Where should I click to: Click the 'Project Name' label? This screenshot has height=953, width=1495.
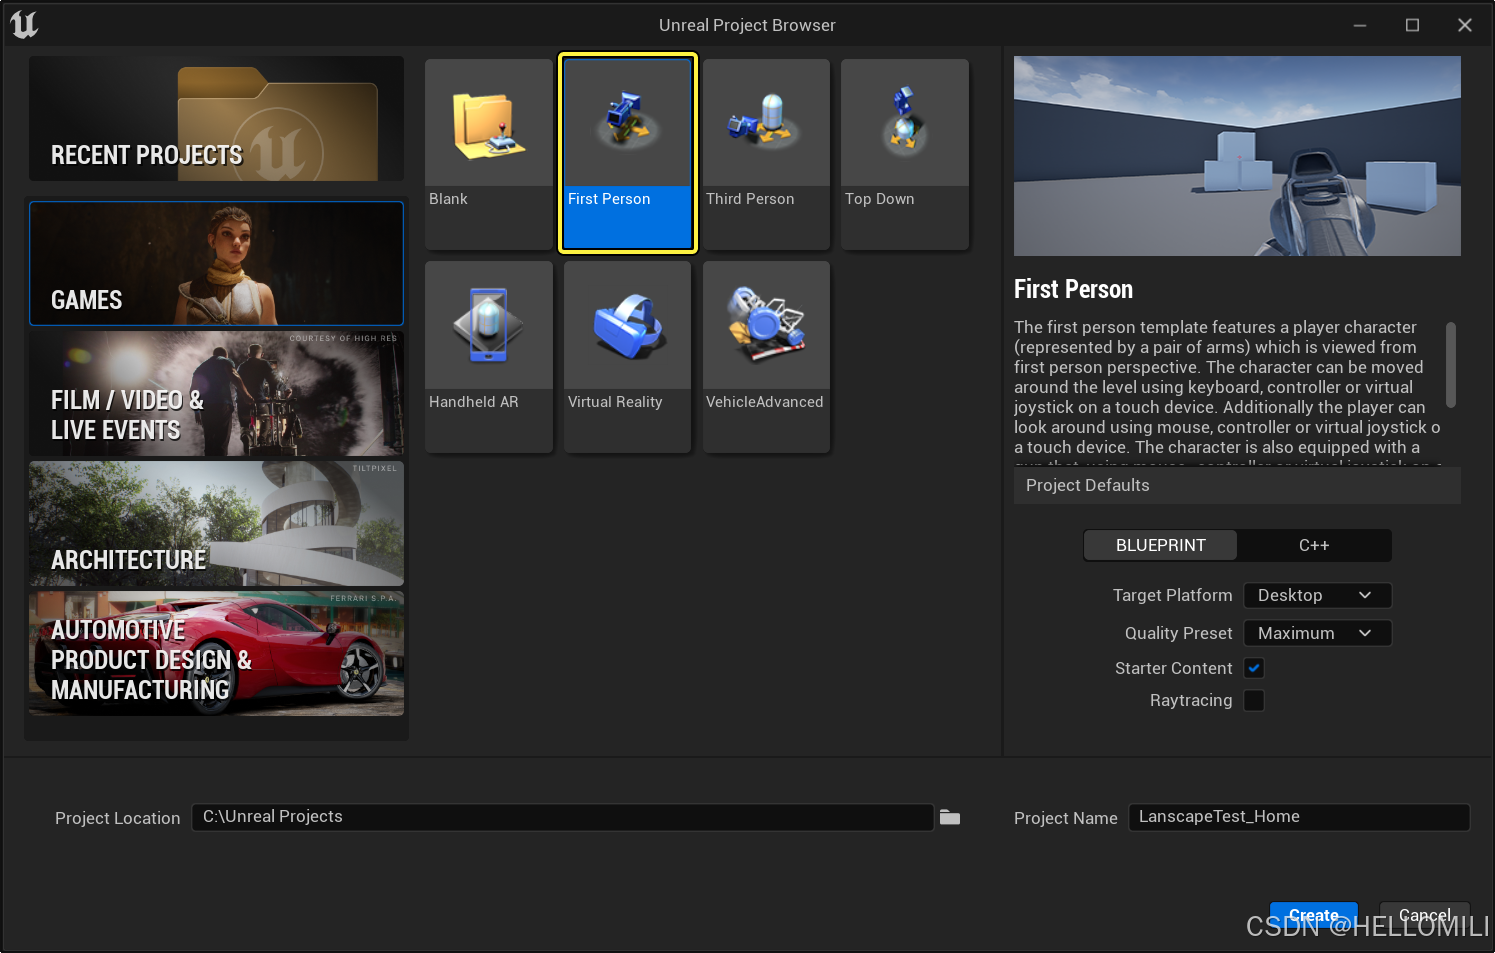click(1065, 818)
